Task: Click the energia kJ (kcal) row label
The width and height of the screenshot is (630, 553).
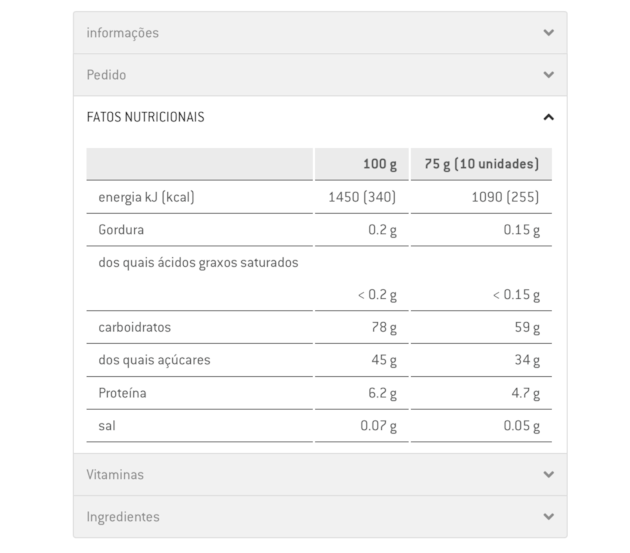Action: [x=146, y=197]
